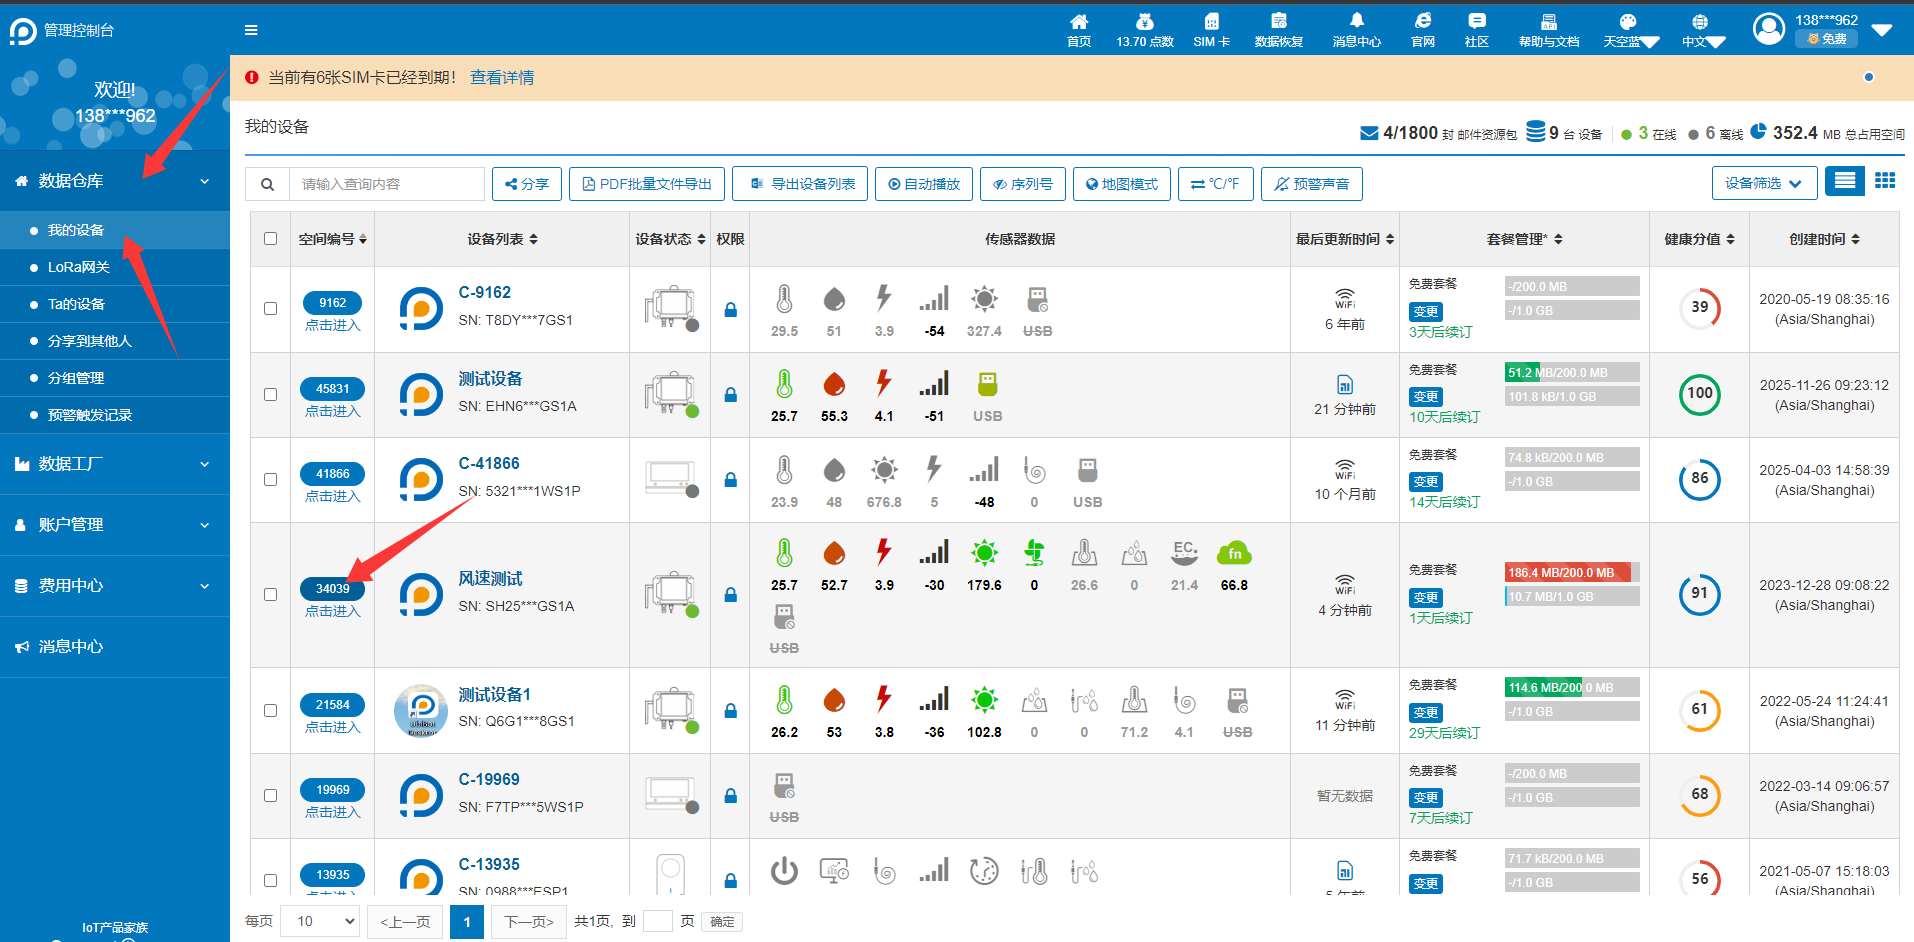
Task: Click the 分享 share button
Action: click(x=527, y=184)
